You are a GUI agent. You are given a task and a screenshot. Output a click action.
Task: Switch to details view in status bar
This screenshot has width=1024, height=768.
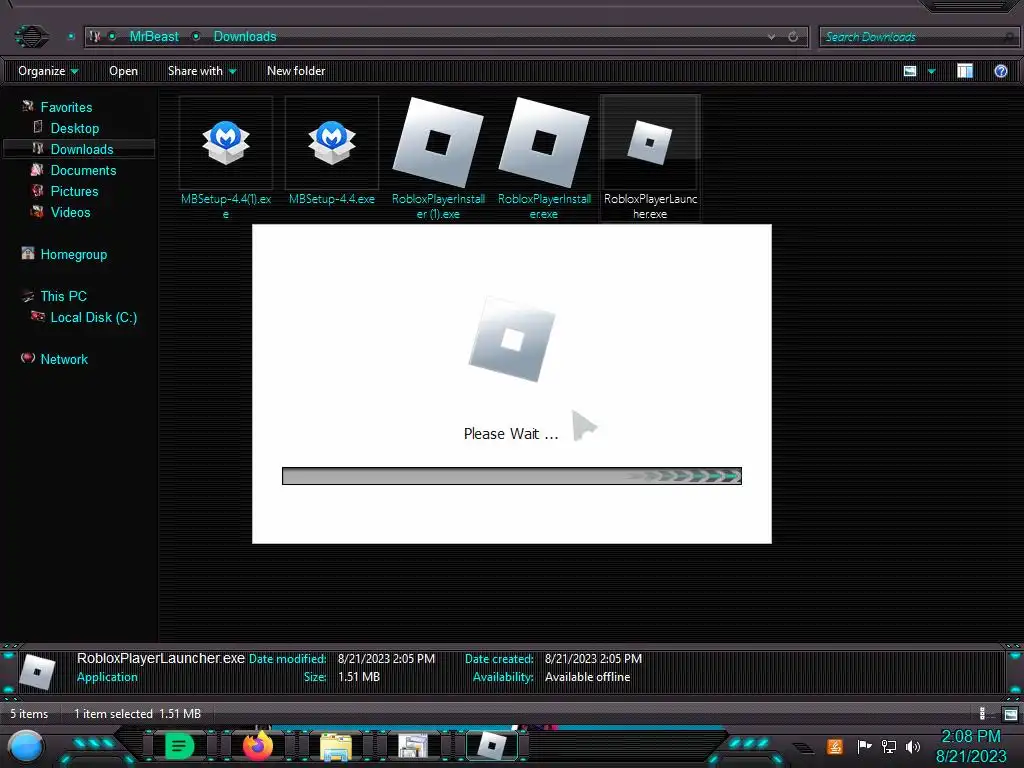[983, 714]
